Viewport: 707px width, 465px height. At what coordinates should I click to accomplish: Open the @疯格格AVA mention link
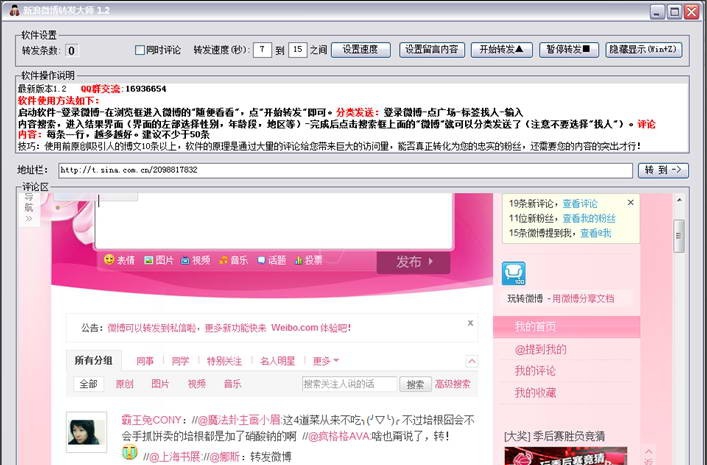339,437
